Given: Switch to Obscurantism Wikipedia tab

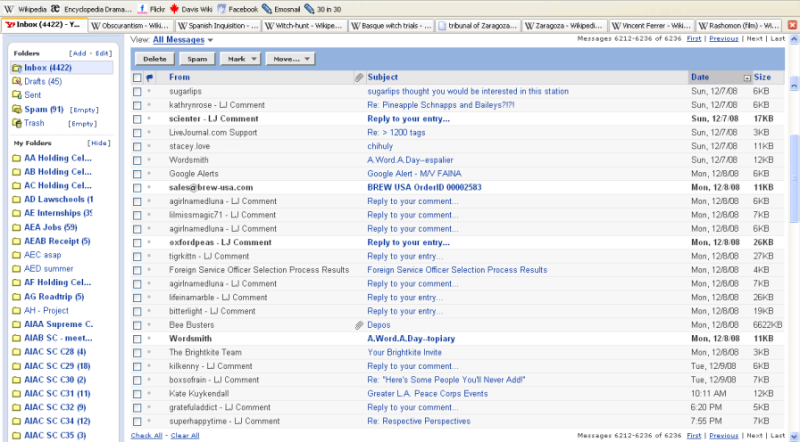Looking at the screenshot, I should [131, 26].
